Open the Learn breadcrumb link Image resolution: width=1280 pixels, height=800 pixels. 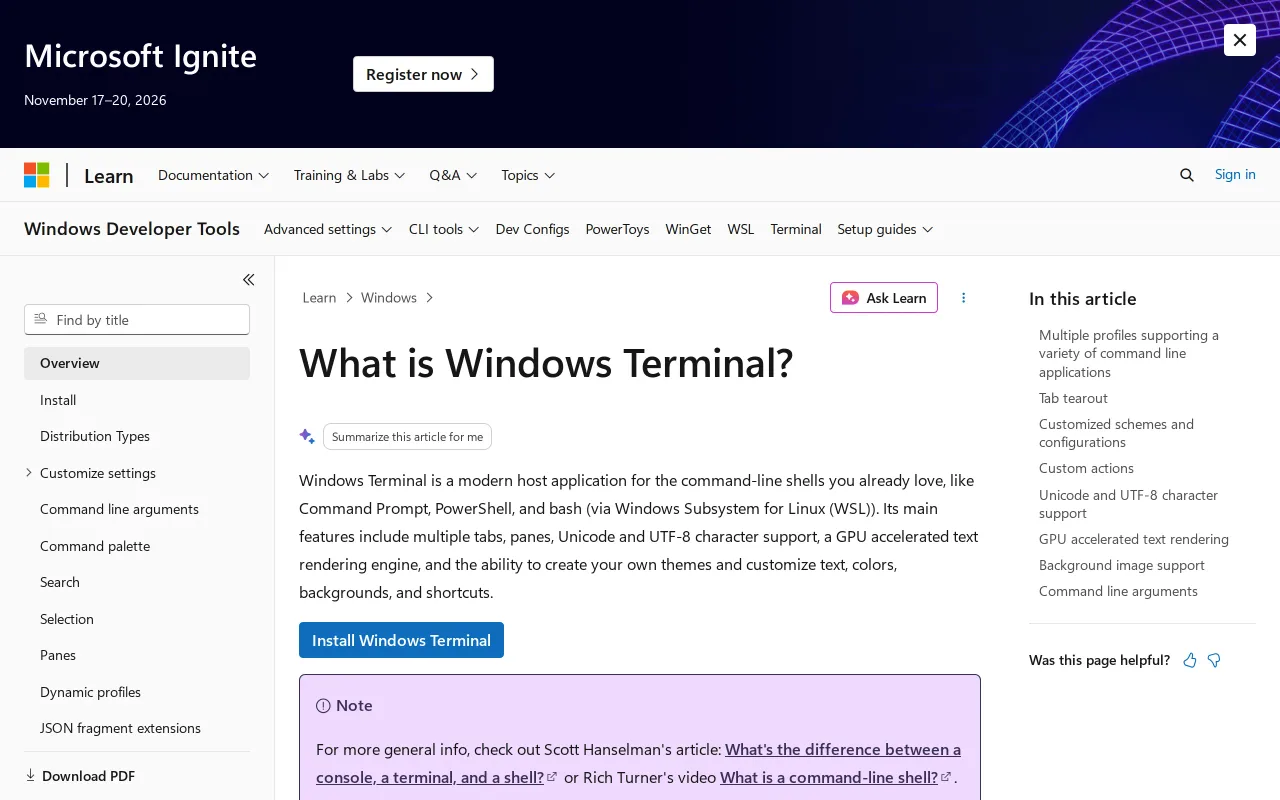pos(319,298)
